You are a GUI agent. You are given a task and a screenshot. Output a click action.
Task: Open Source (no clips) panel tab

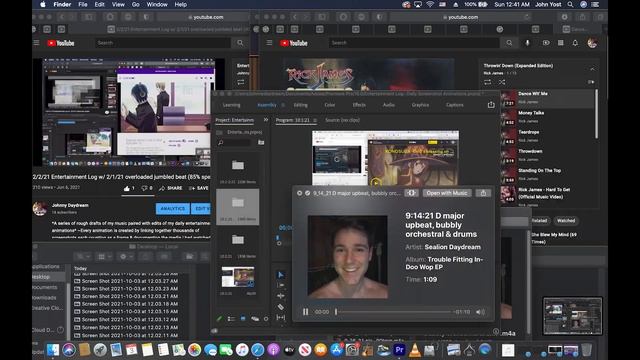(x=342, y=120)
